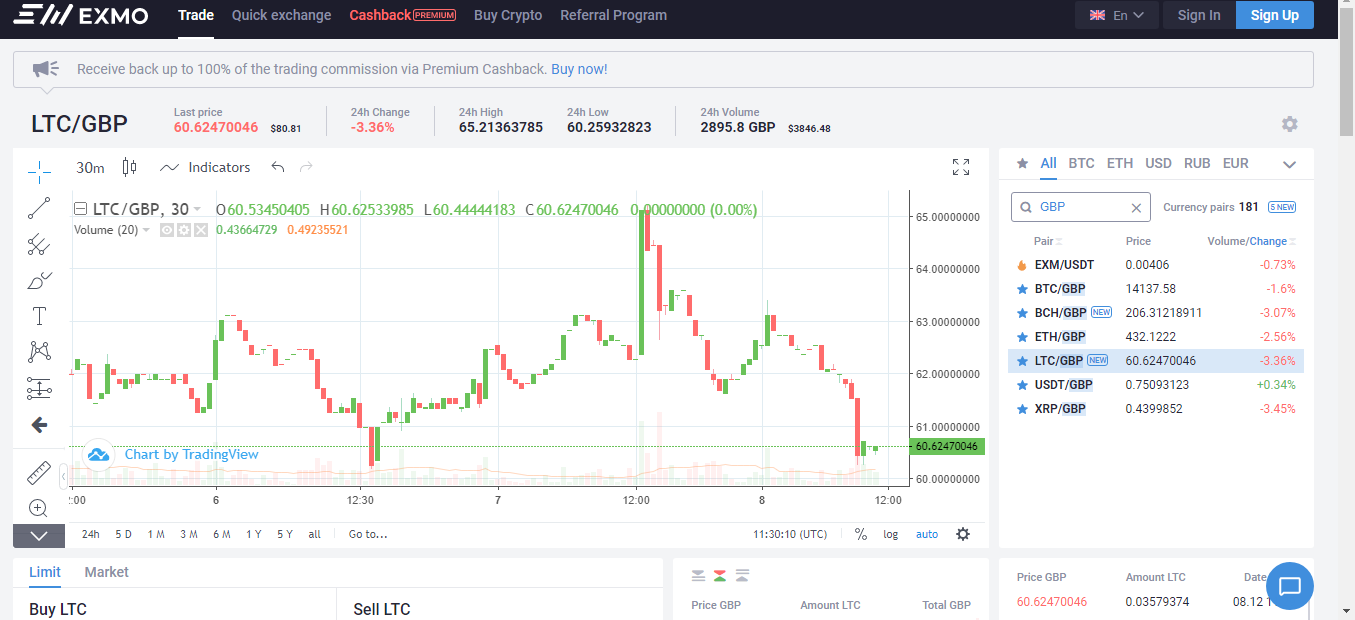The height and width of the screenshot is (620, 1355).
Task: Select the long position prediction tool
Action: 39,388
